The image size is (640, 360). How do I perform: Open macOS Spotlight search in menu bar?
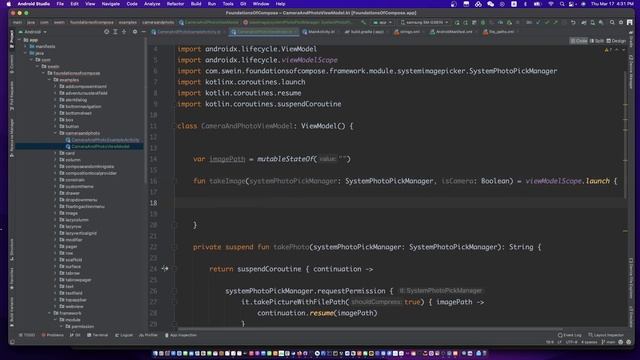[562, 4]
